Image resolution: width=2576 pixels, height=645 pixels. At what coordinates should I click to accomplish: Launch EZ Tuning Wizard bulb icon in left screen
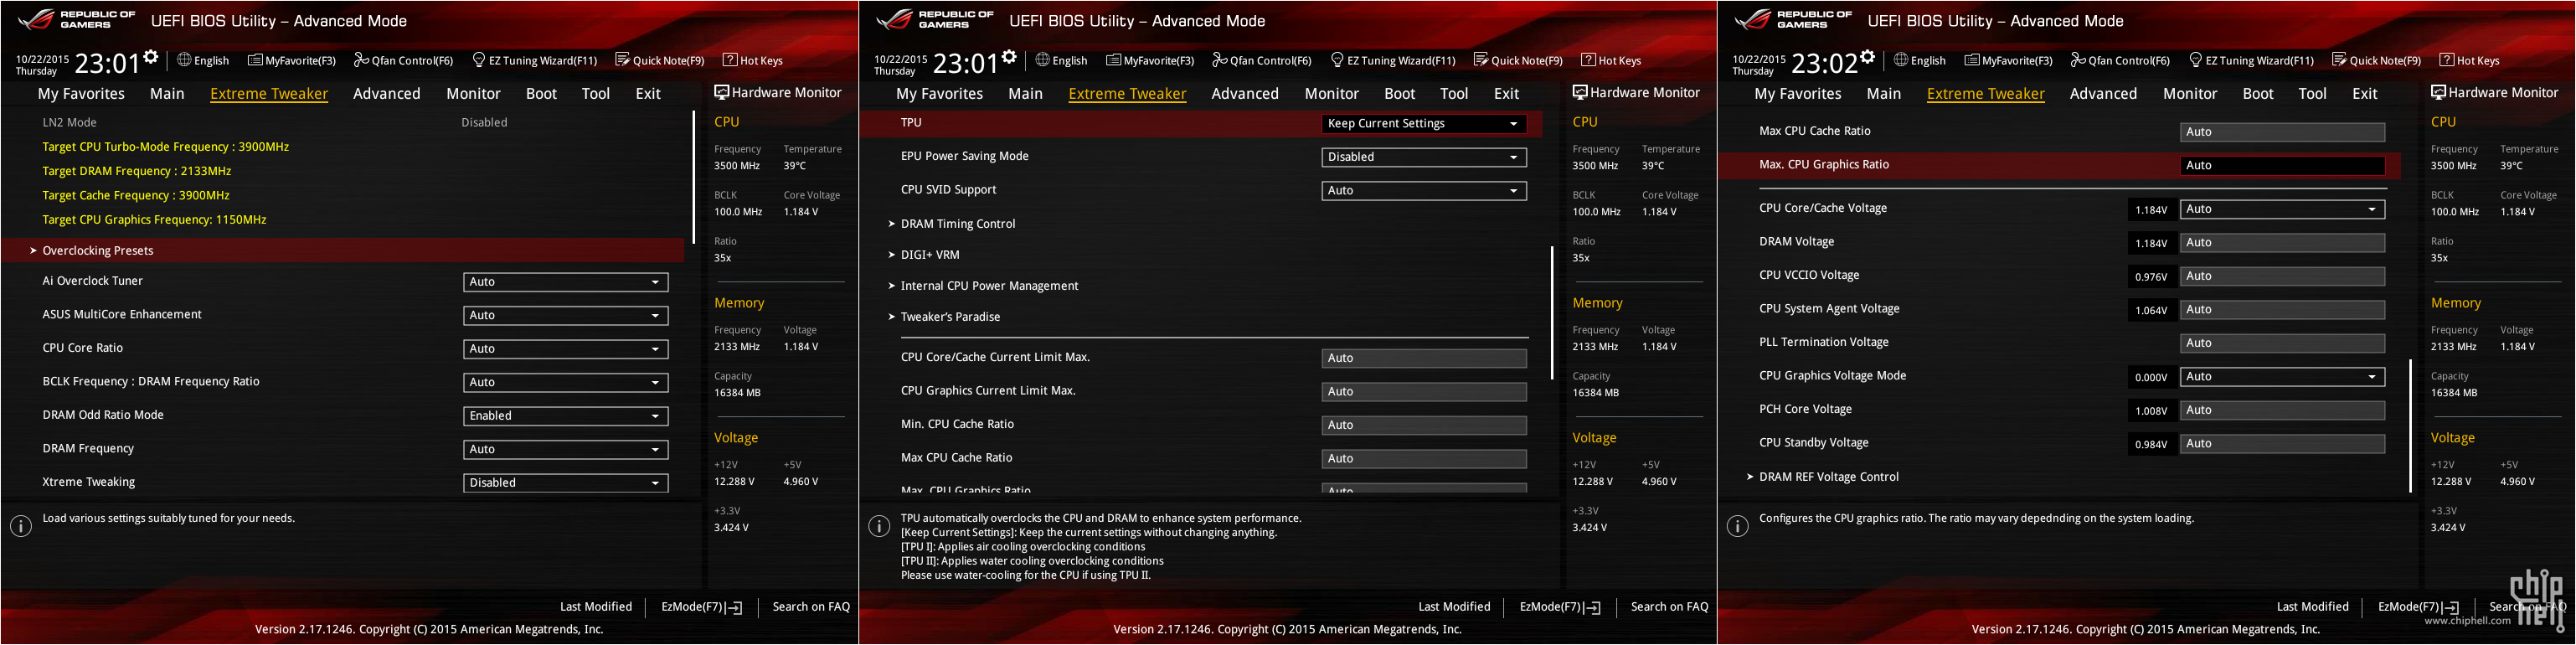point(479,60)
